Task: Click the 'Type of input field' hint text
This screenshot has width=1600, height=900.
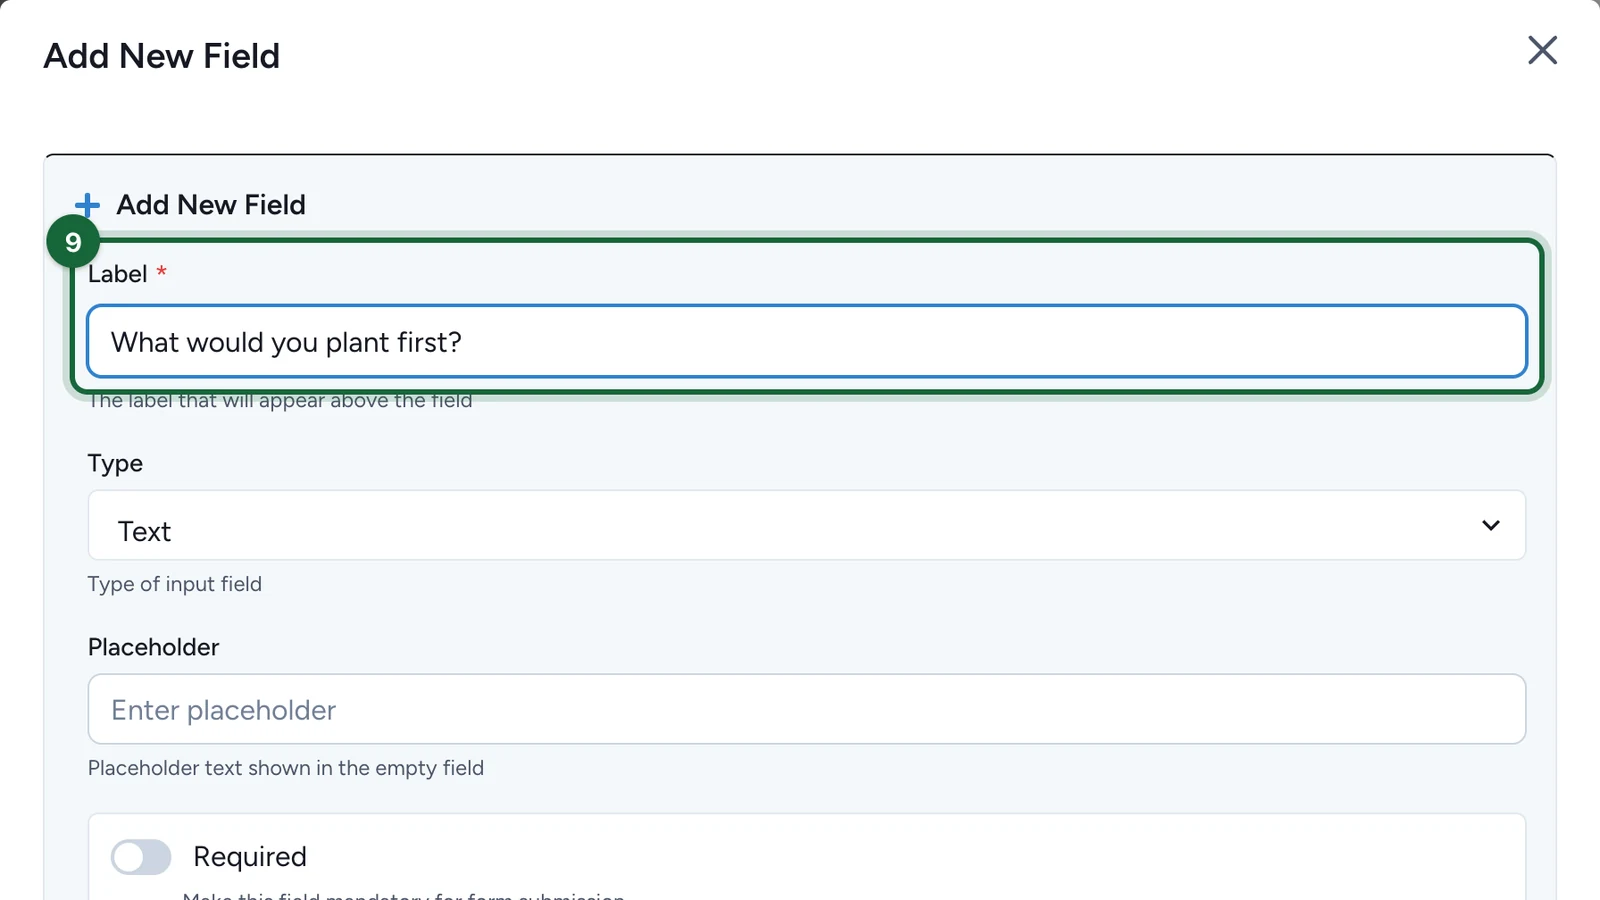Action: click(175, 584)
